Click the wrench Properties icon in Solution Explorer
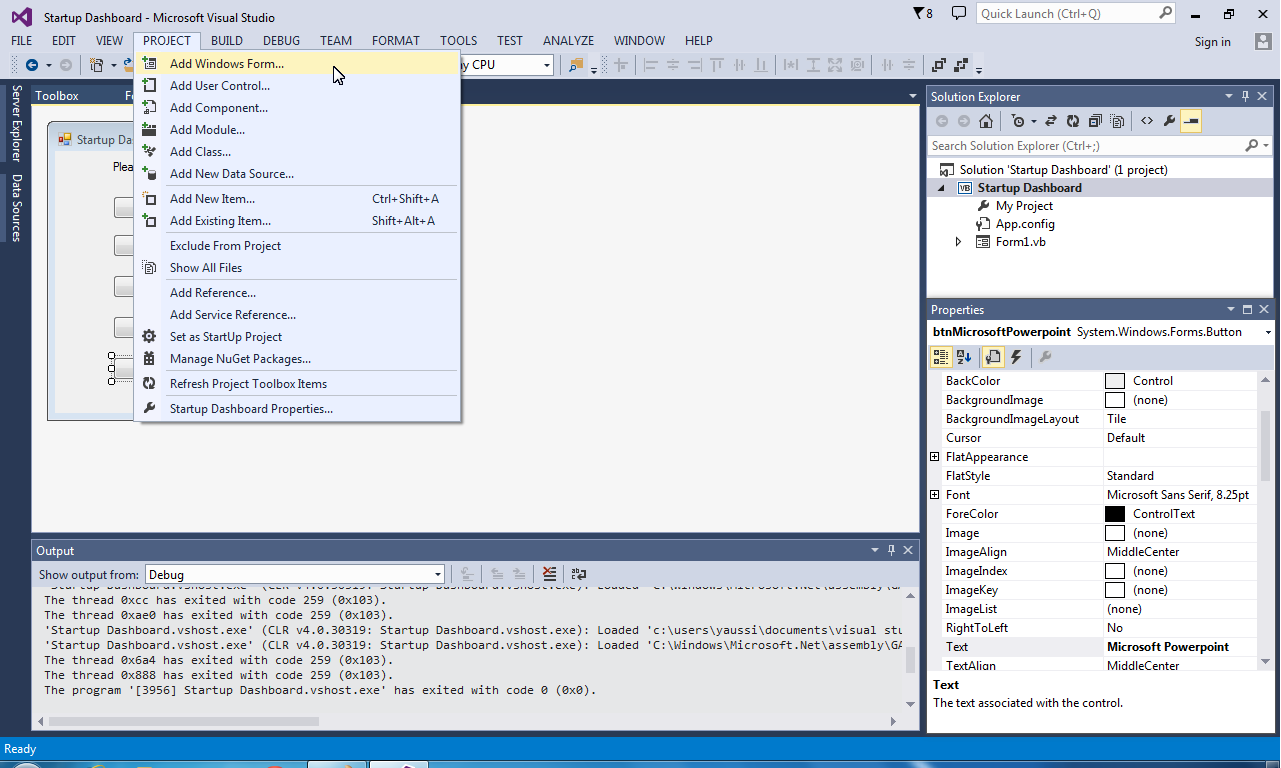 pyautogui.click(x=1168, y=121)
